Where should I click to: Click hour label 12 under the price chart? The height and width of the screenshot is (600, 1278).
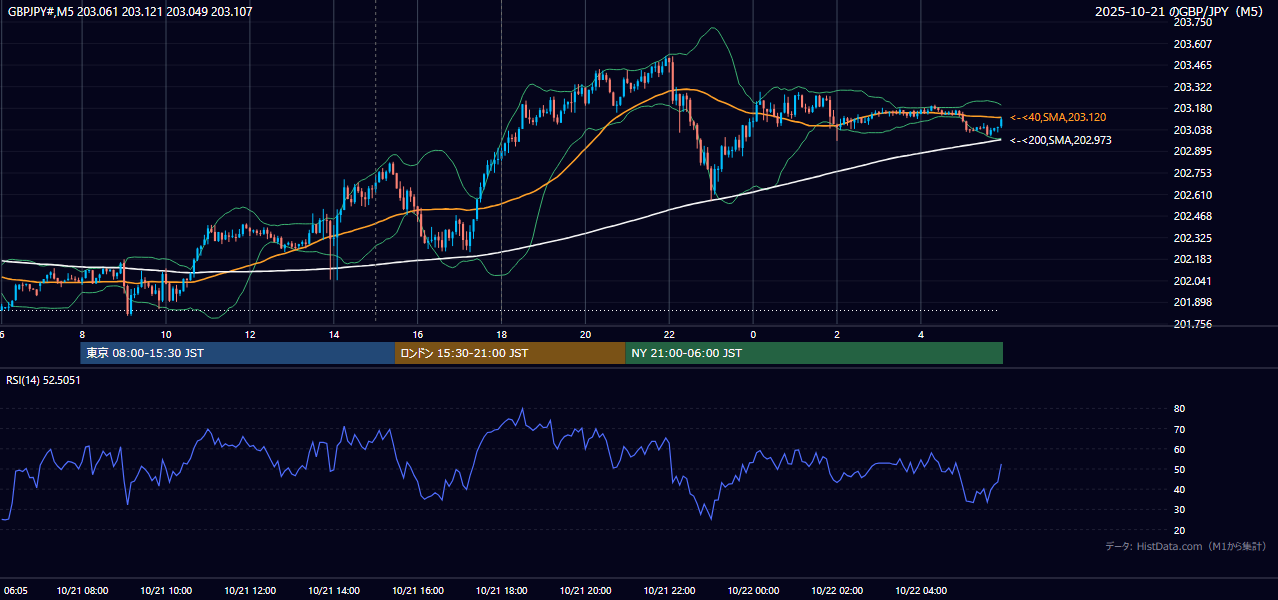(250, 335)
